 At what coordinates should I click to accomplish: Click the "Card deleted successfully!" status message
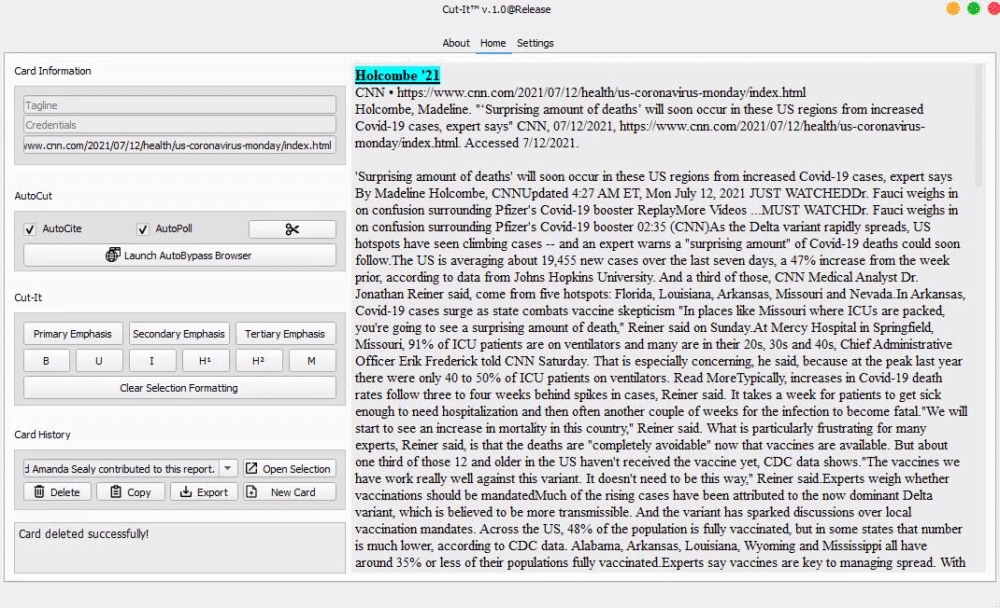[x=84, y=534]
